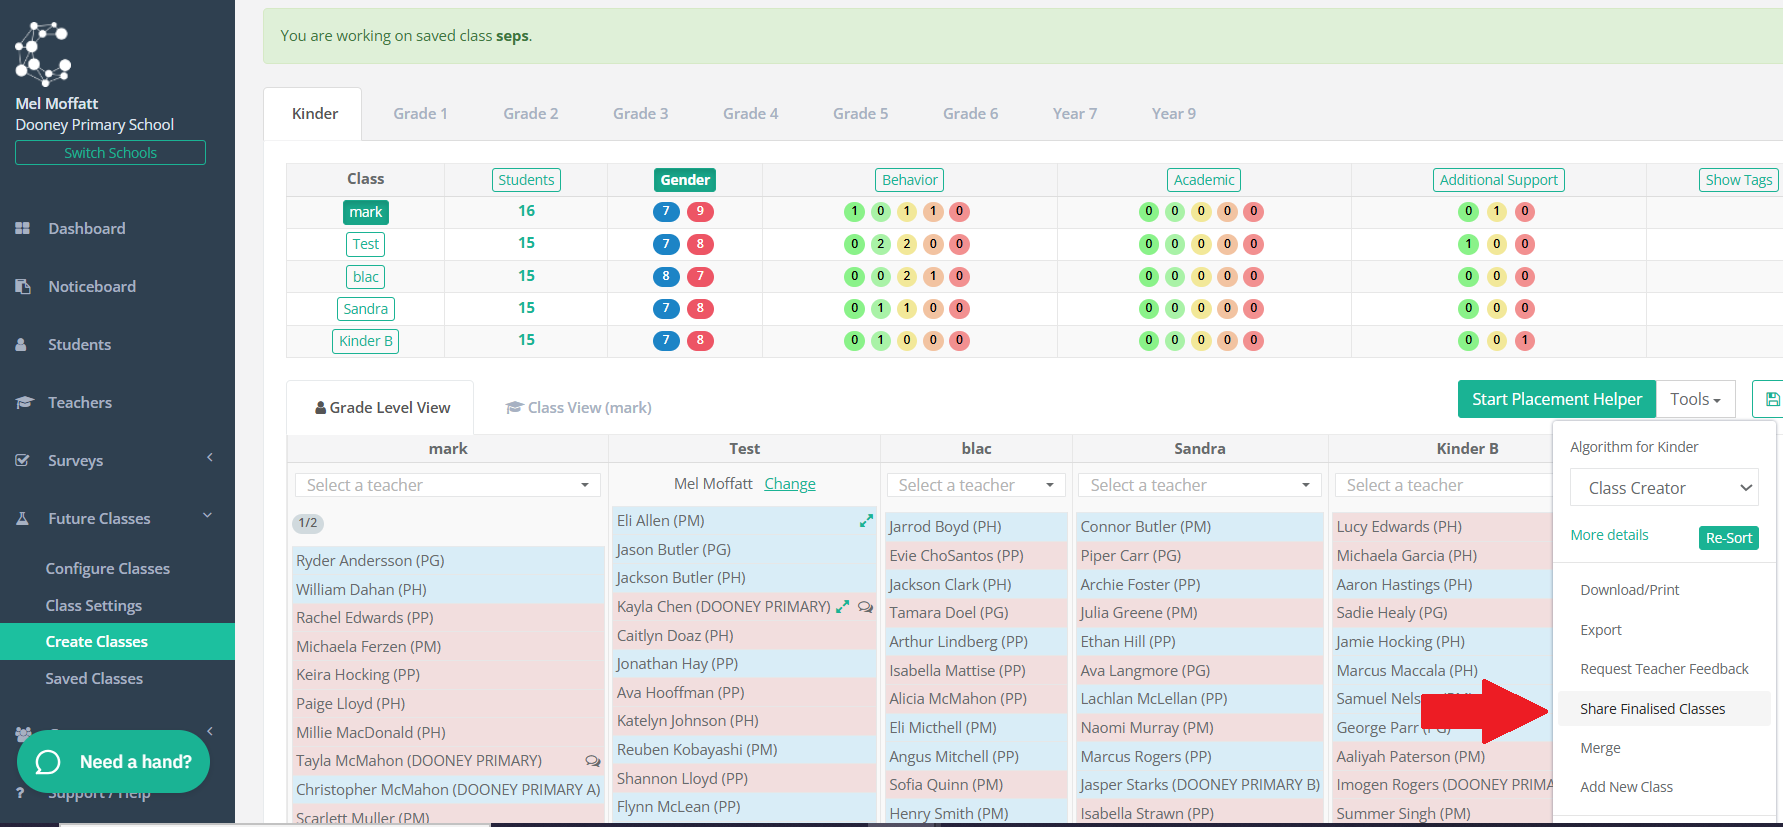
Task: Select Share Finalised Classes menu item
Action: tap(1652, 709)
